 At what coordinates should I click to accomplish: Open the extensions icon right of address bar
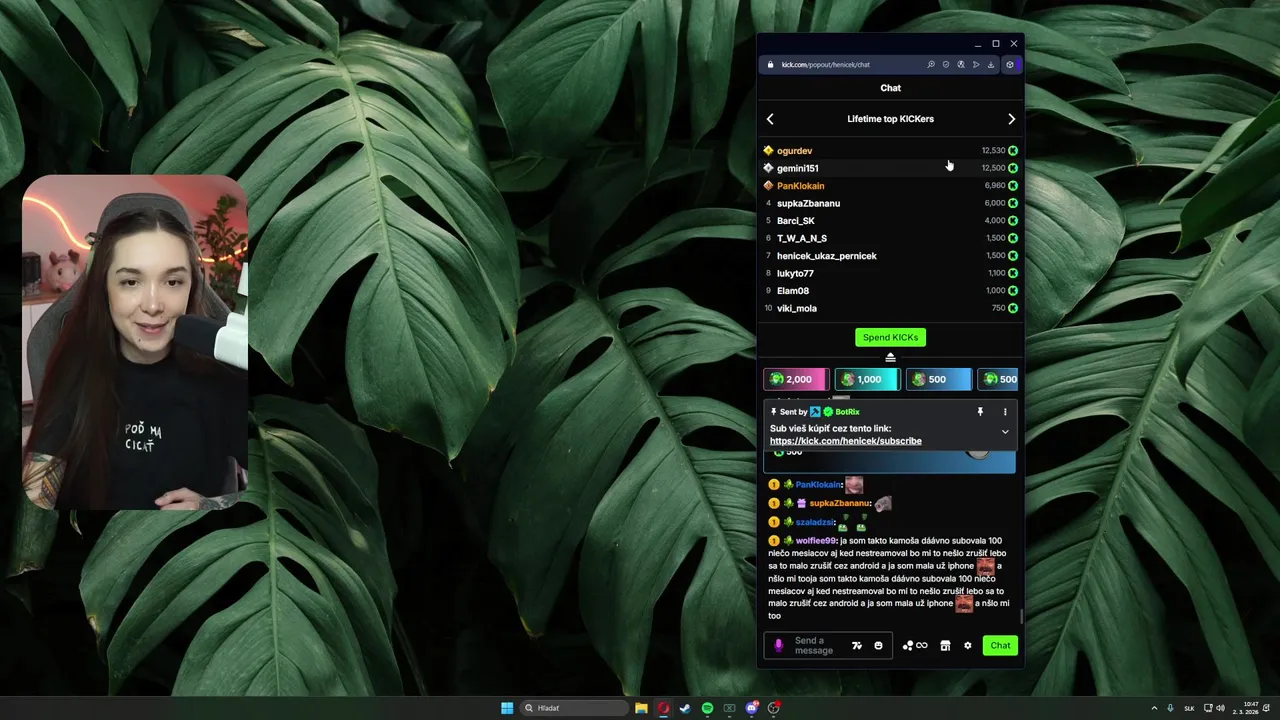(x=1010, y=65)
